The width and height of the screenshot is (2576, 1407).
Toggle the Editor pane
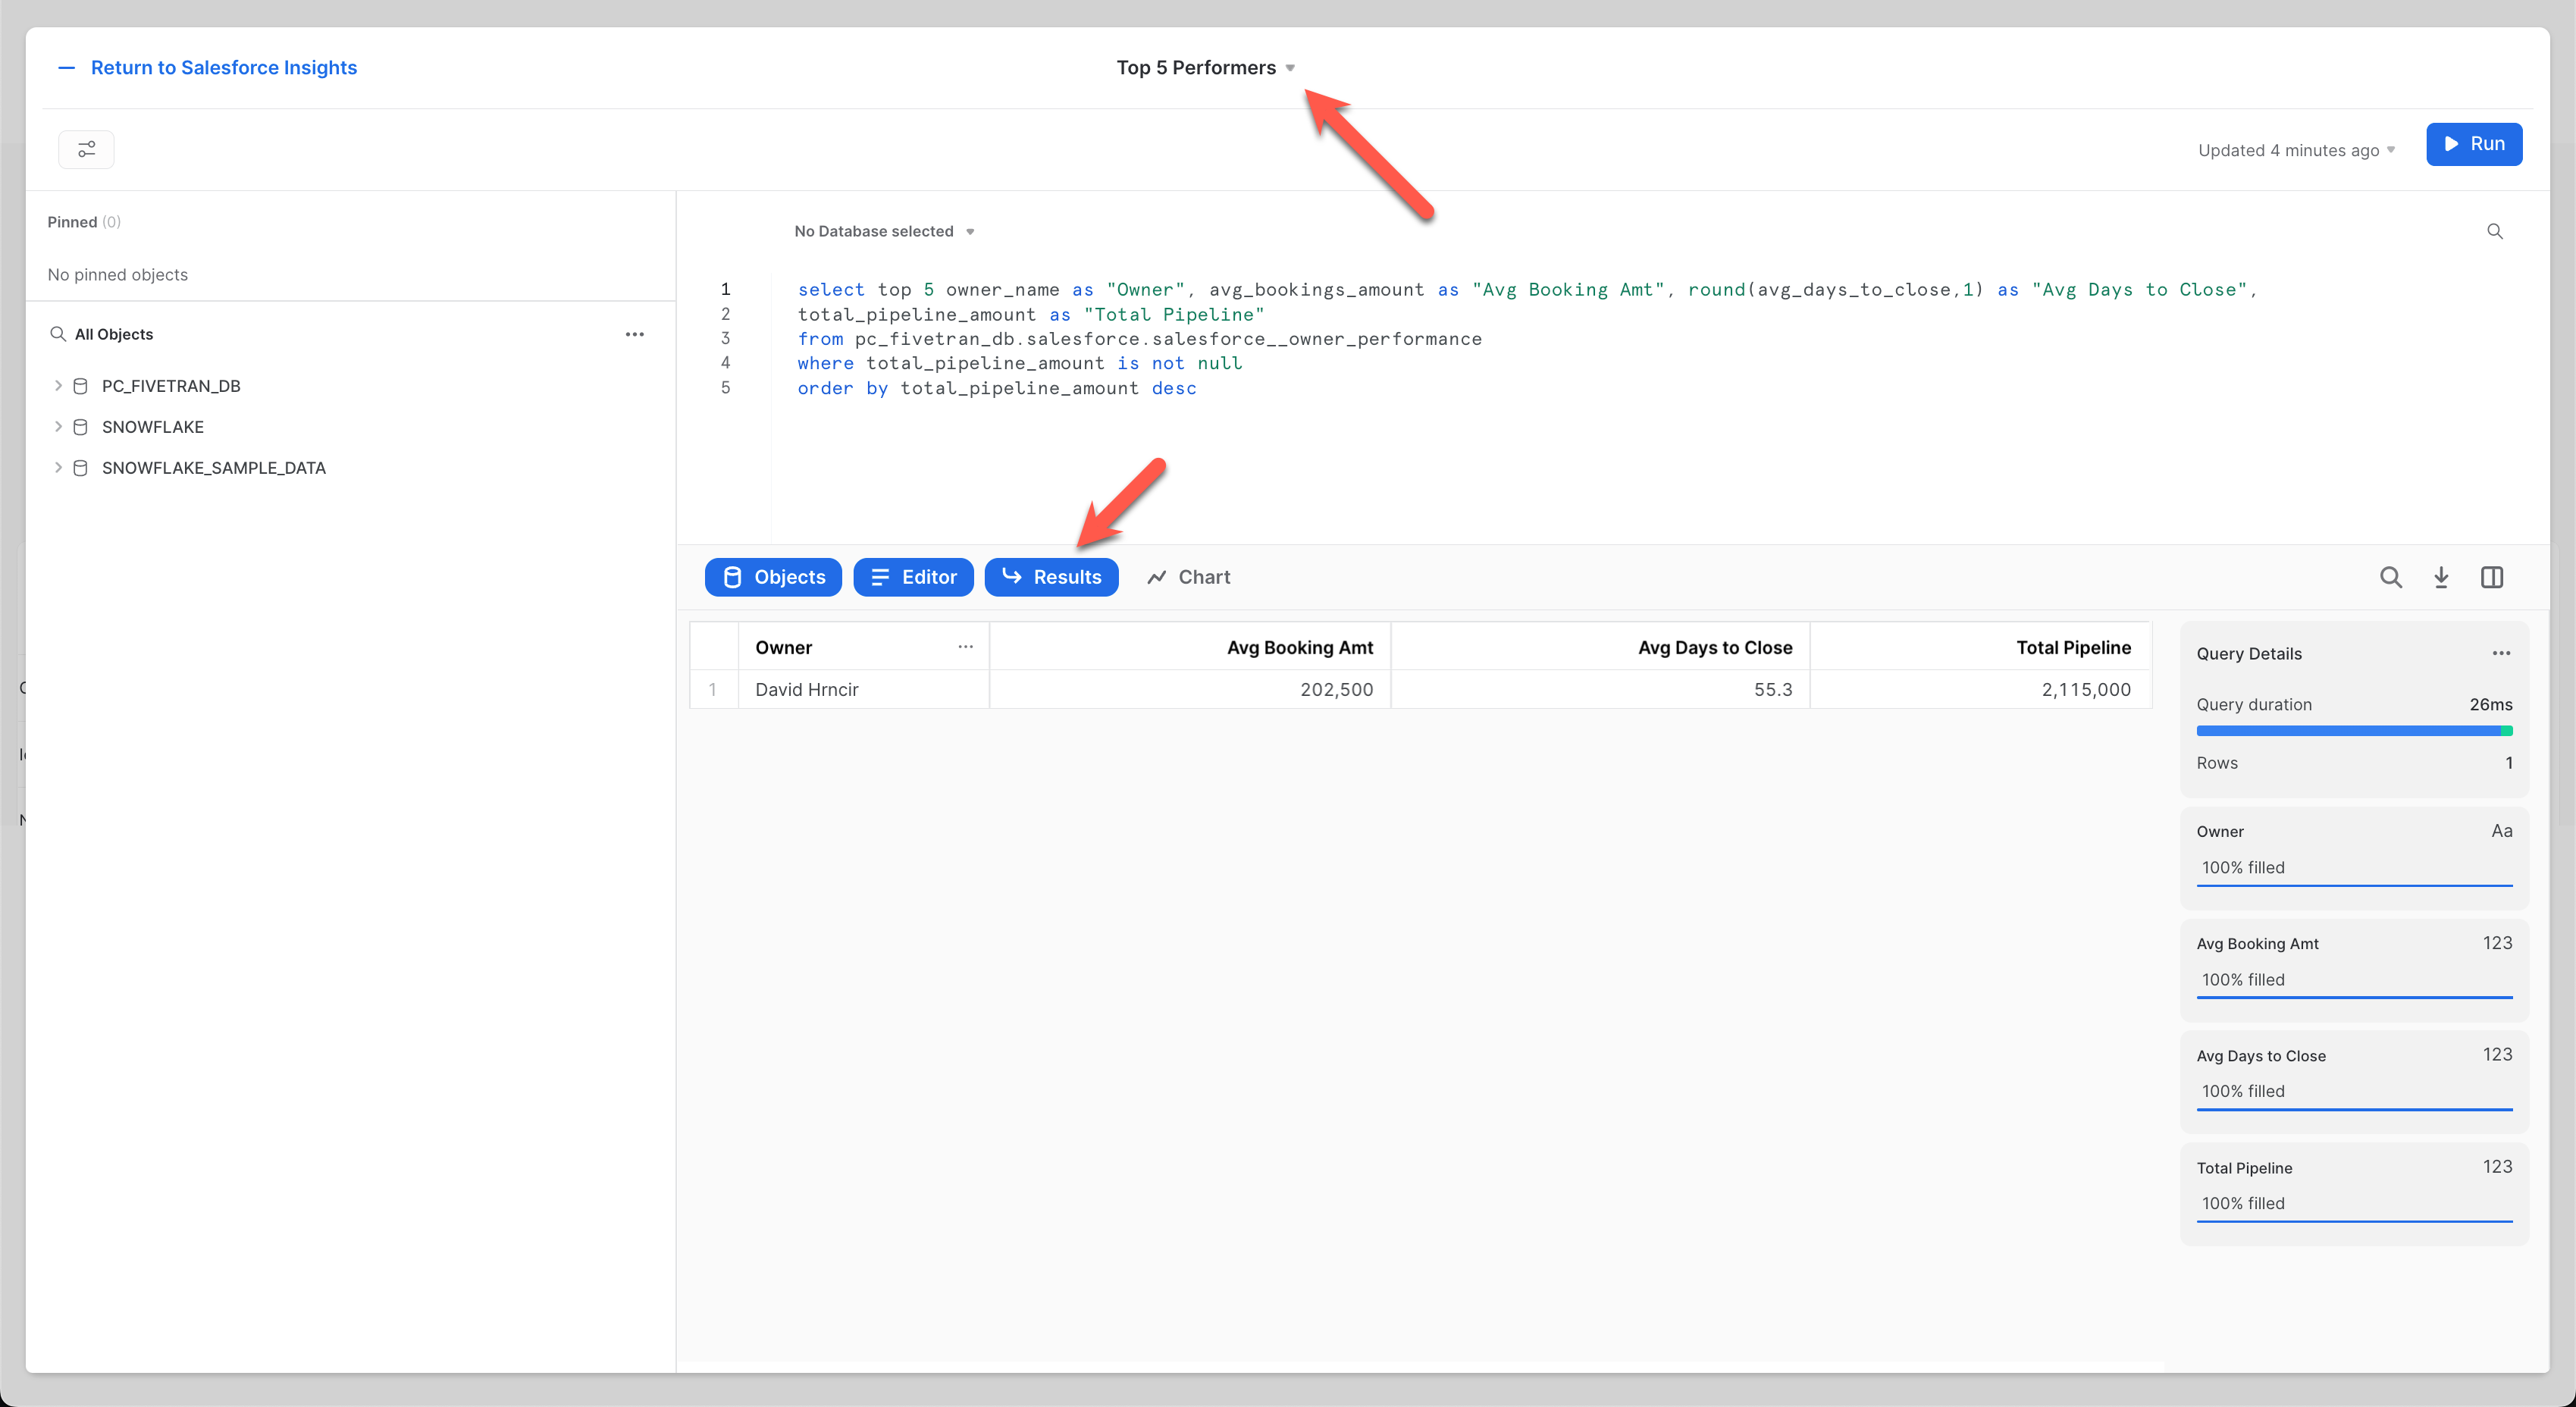click(913, 577)
